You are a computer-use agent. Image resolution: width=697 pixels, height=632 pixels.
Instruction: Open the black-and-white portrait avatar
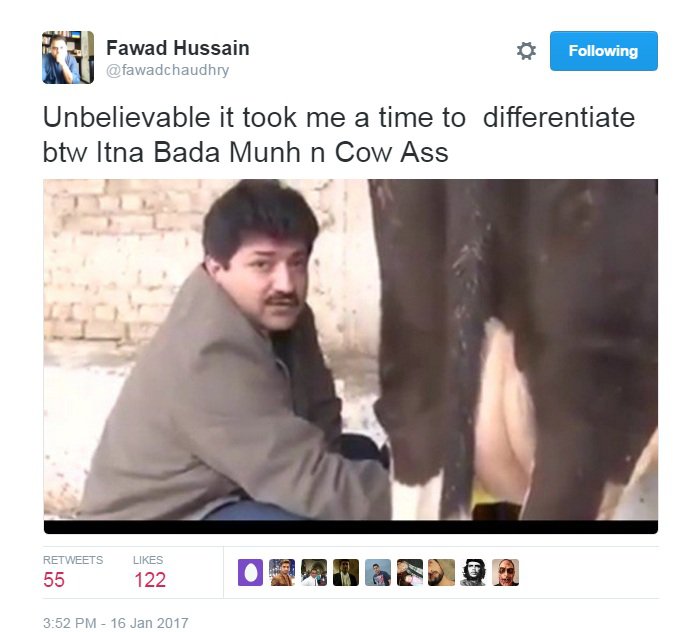(x=473, y=572)
